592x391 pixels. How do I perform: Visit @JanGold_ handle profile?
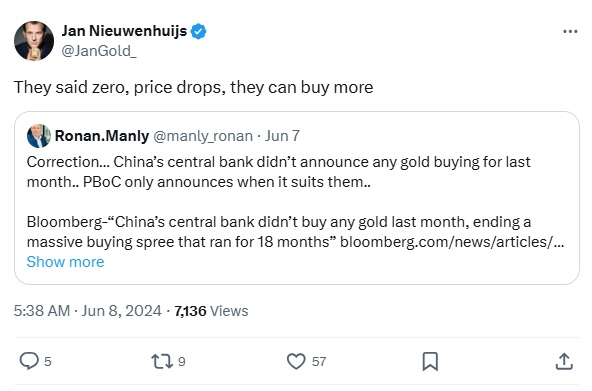coord(99,51)
